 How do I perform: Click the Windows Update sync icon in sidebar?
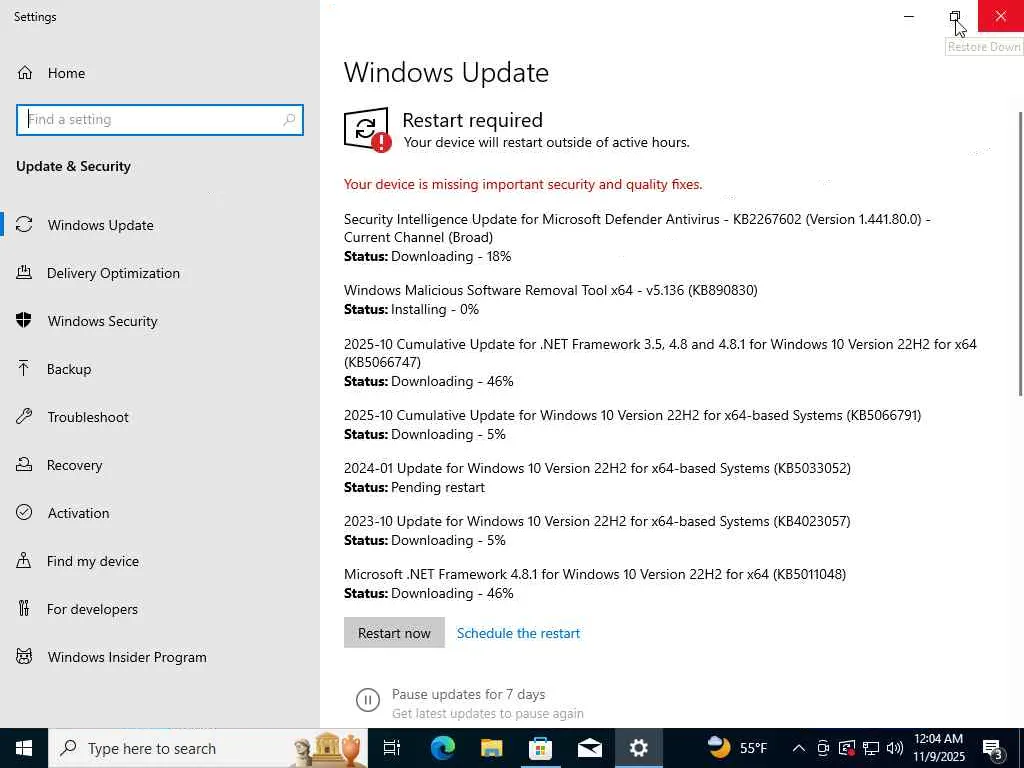pyautogui.click(x=24, y=225)
